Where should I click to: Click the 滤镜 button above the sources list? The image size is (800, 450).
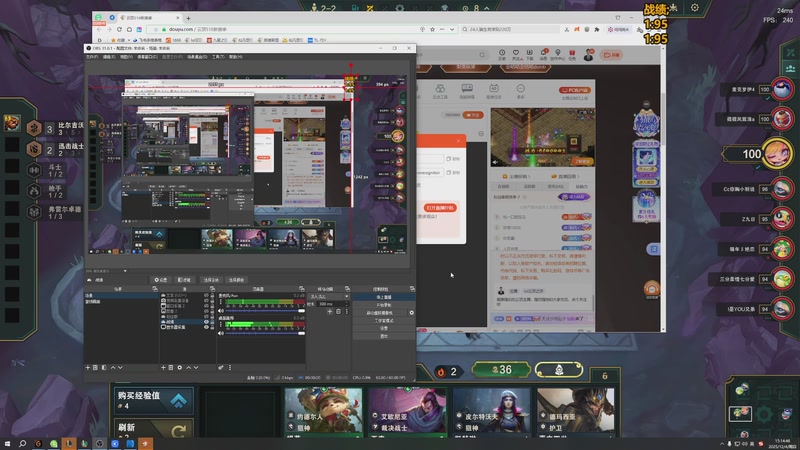coord(185,280)
